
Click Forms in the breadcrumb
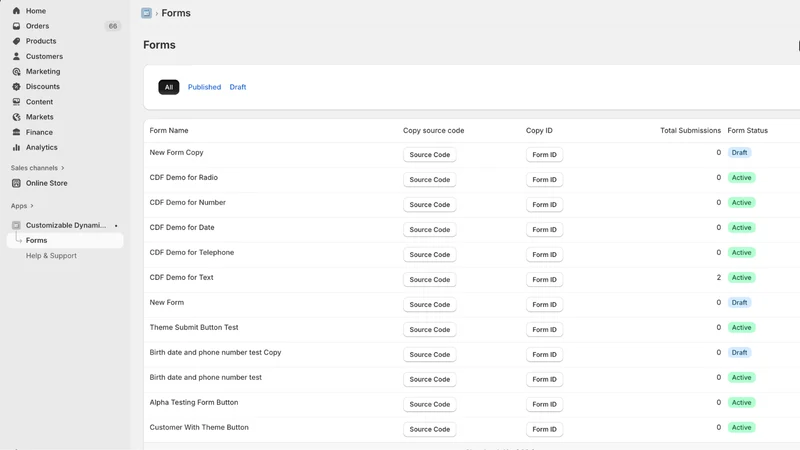[176, 13]
